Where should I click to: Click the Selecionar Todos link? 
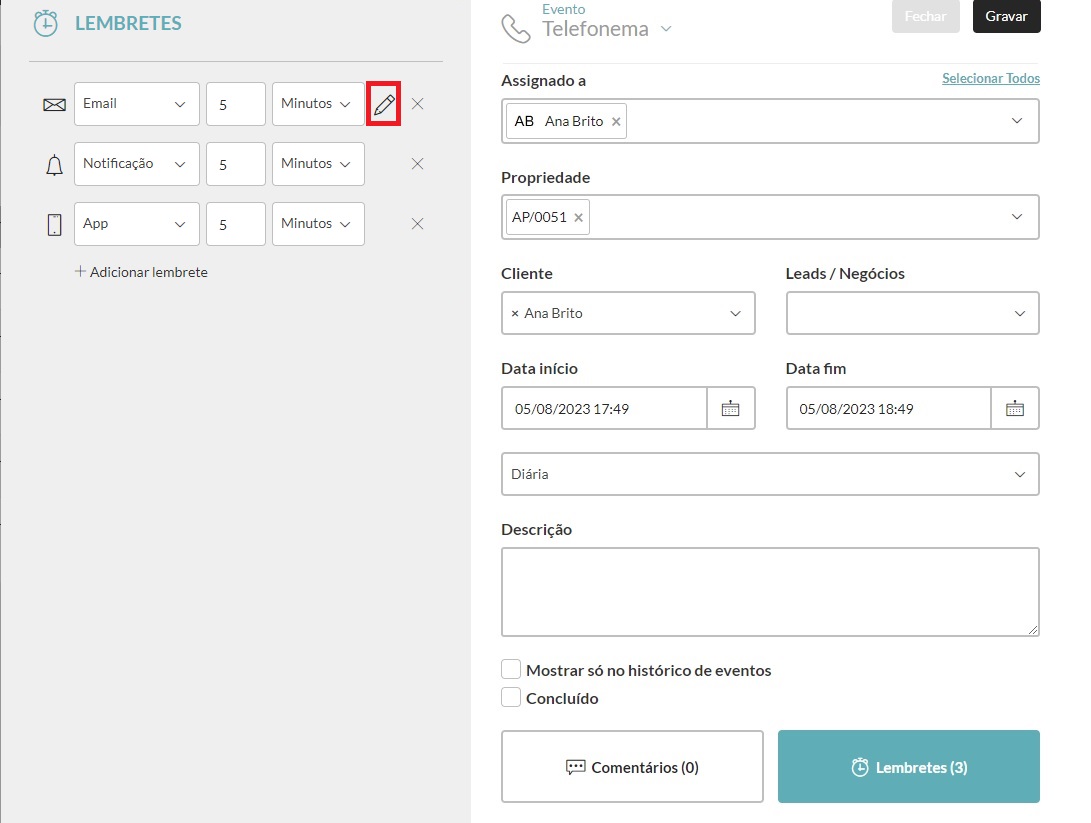click(990, 78)
